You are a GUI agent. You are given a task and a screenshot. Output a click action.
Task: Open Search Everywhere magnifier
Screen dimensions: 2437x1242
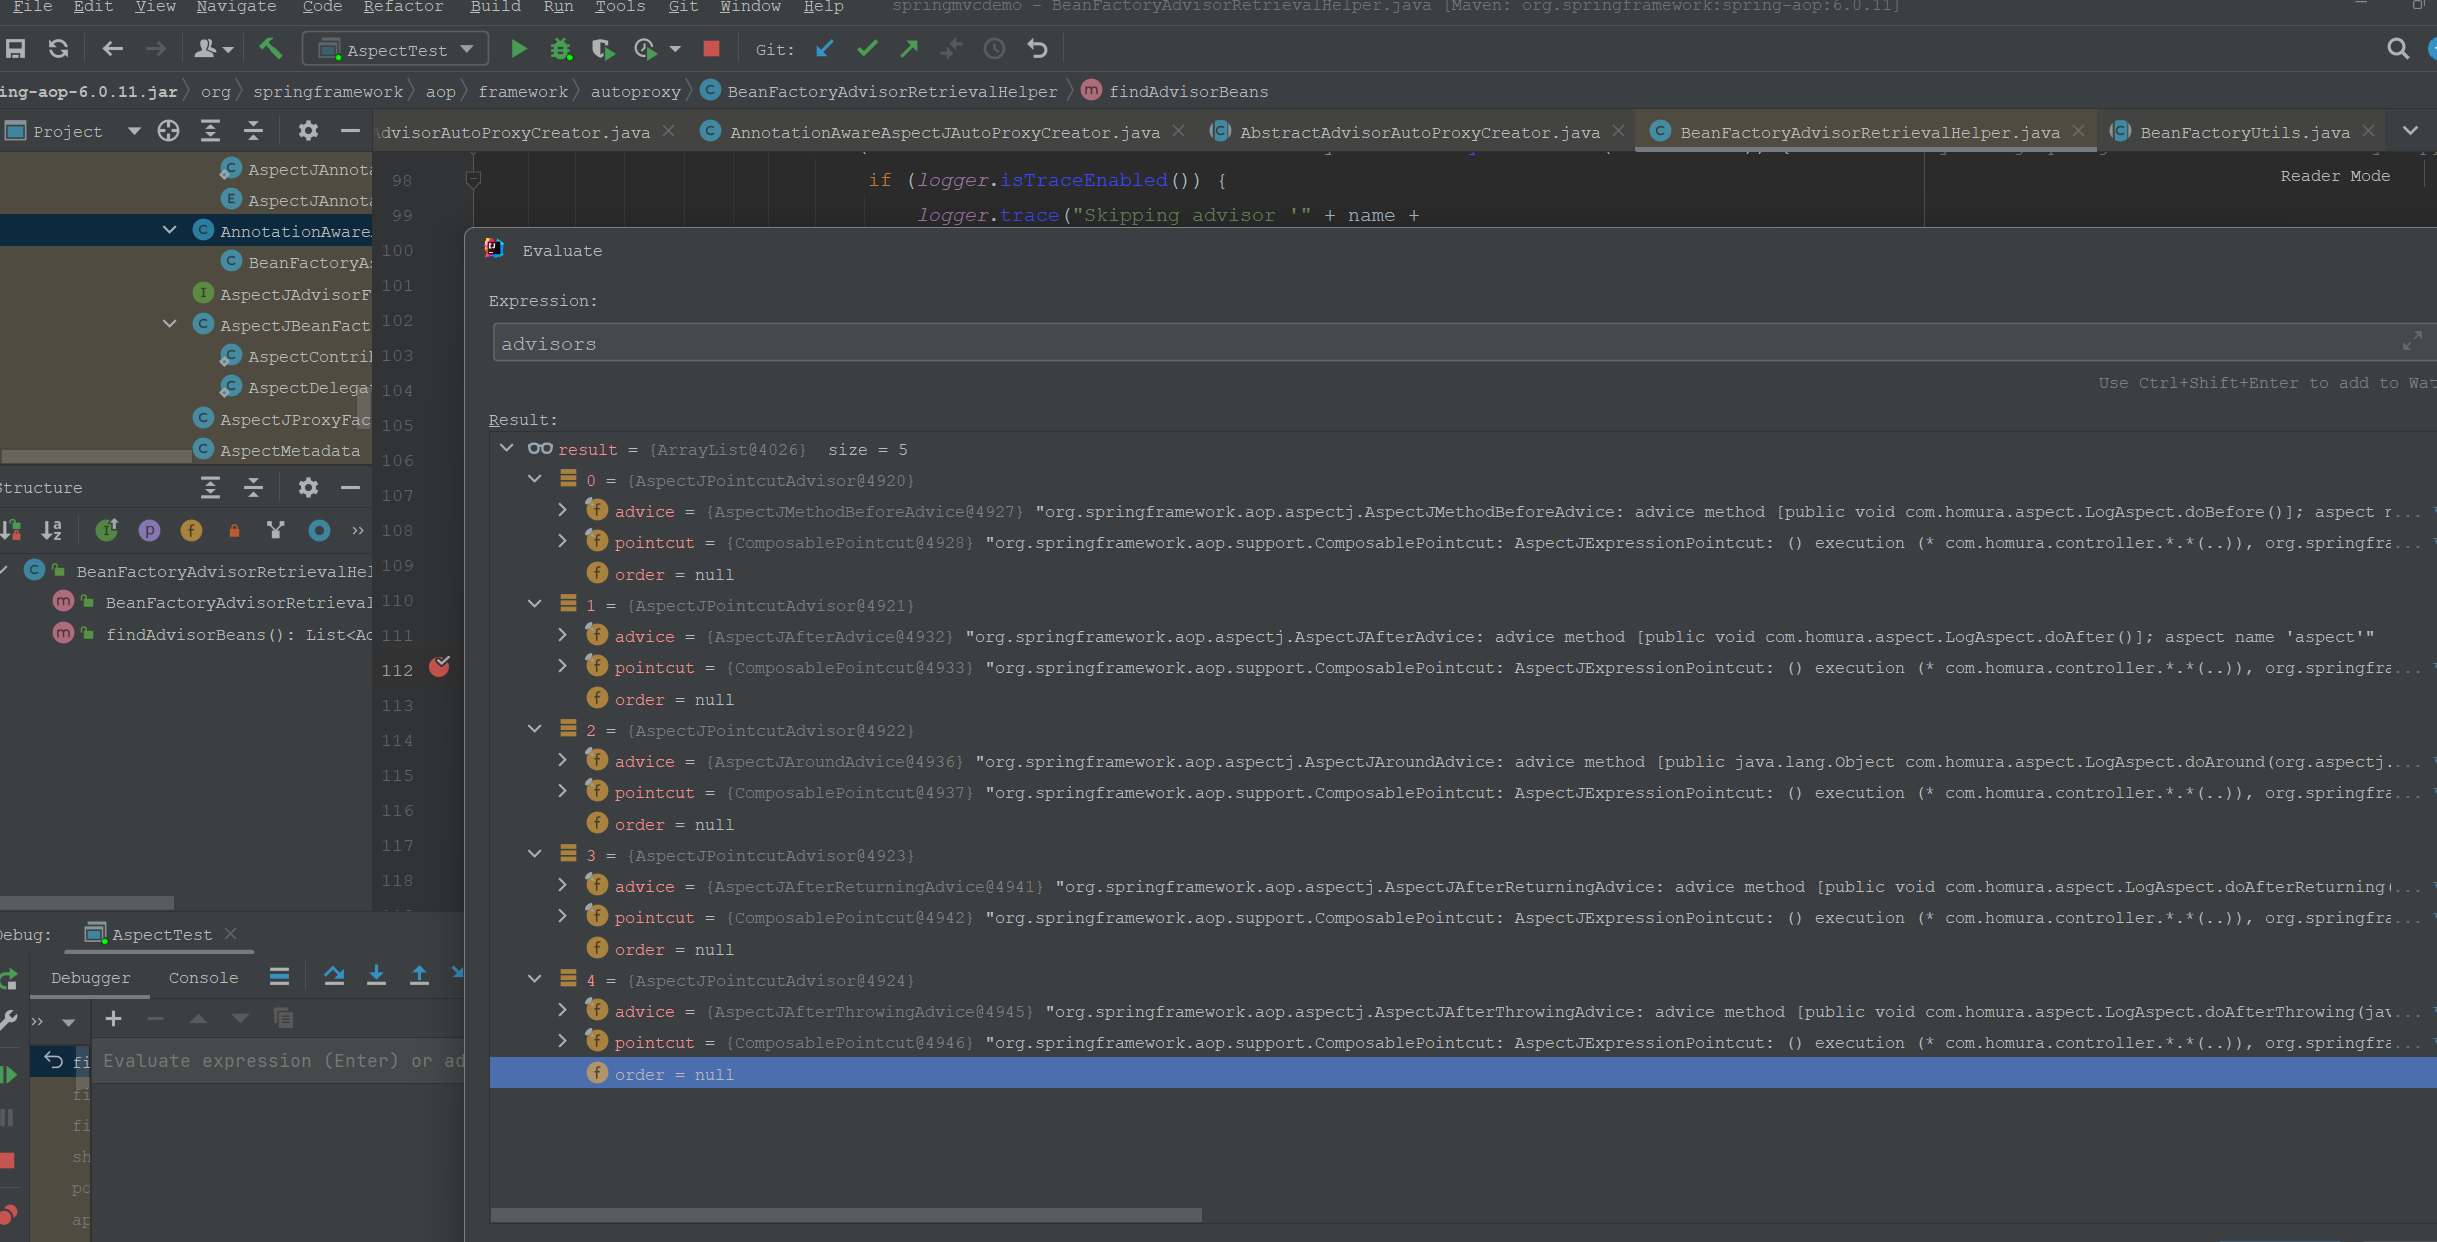coord(2397,49)
